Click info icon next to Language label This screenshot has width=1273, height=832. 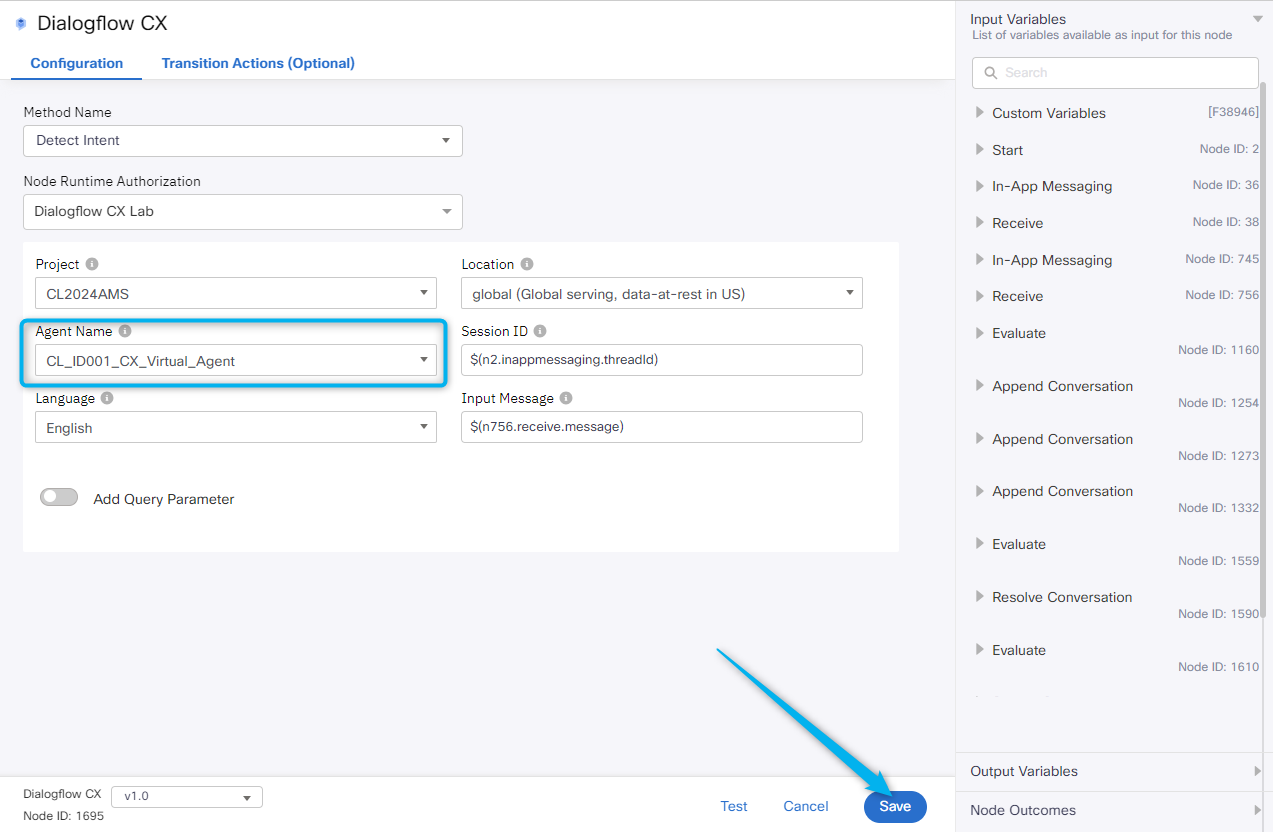pos(107,398)
